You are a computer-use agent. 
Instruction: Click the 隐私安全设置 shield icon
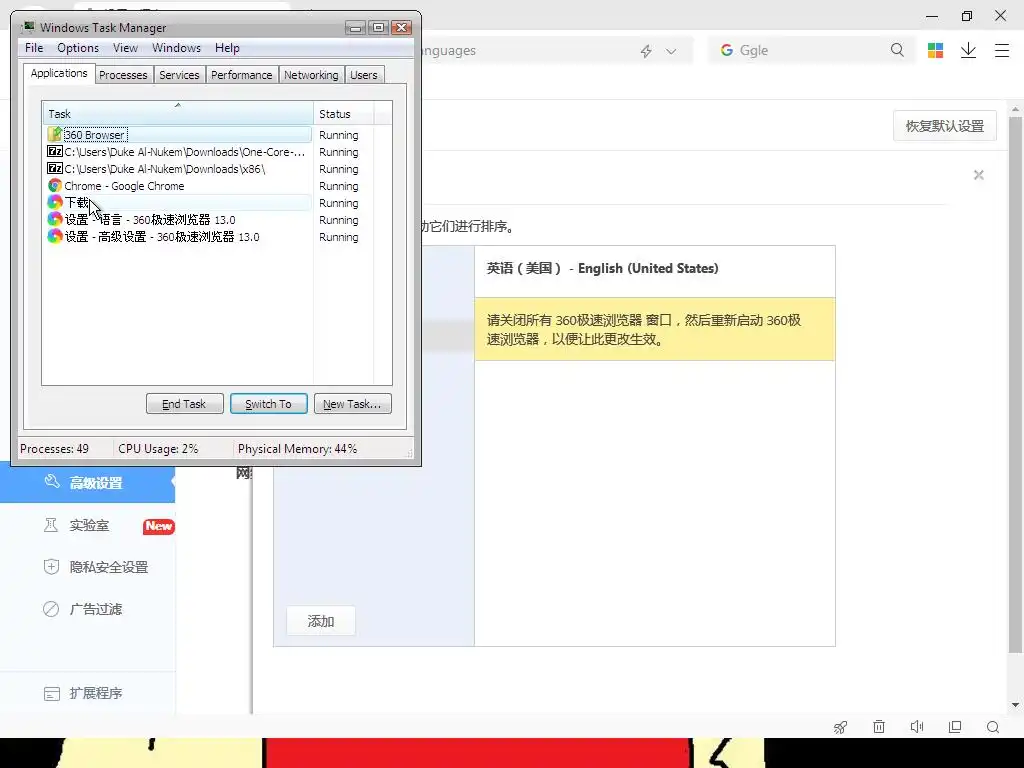click(51, 567)
